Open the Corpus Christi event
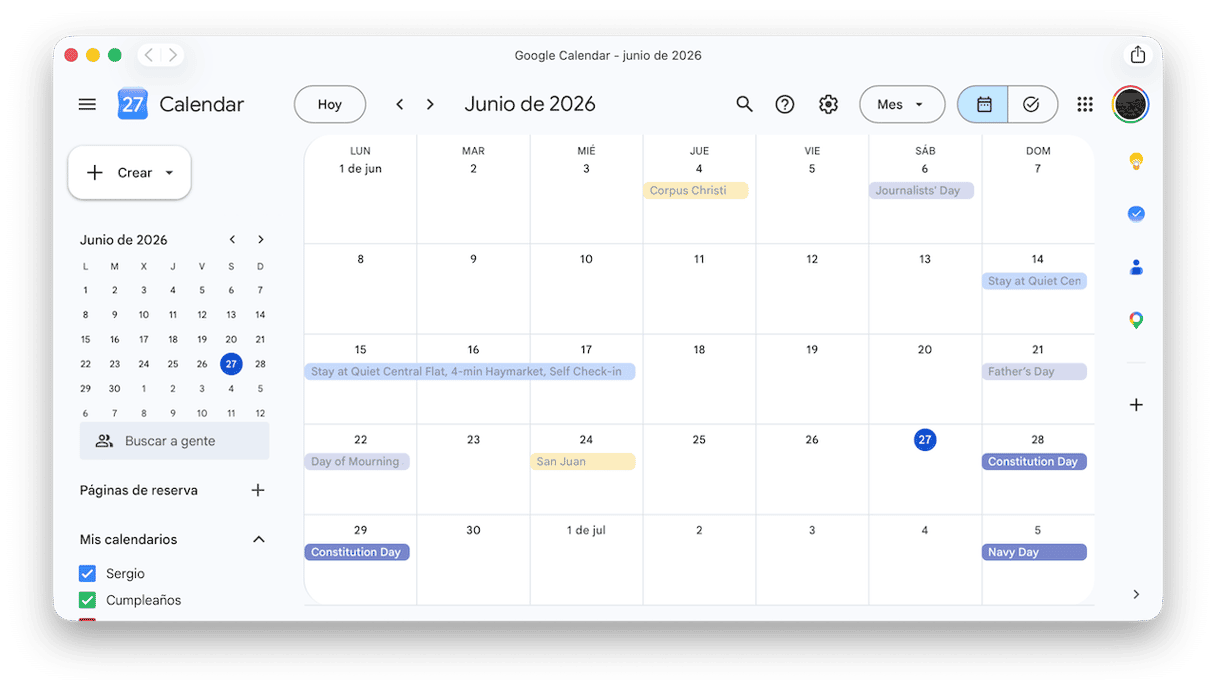This screenshot has height=691, width=1216. coord(695,190)
